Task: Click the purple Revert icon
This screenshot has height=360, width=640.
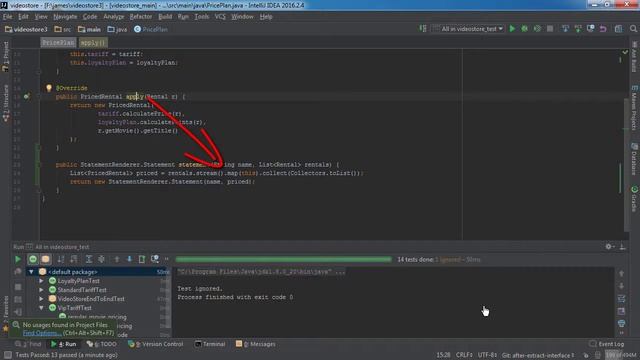Action: click(x=603, y=29)
